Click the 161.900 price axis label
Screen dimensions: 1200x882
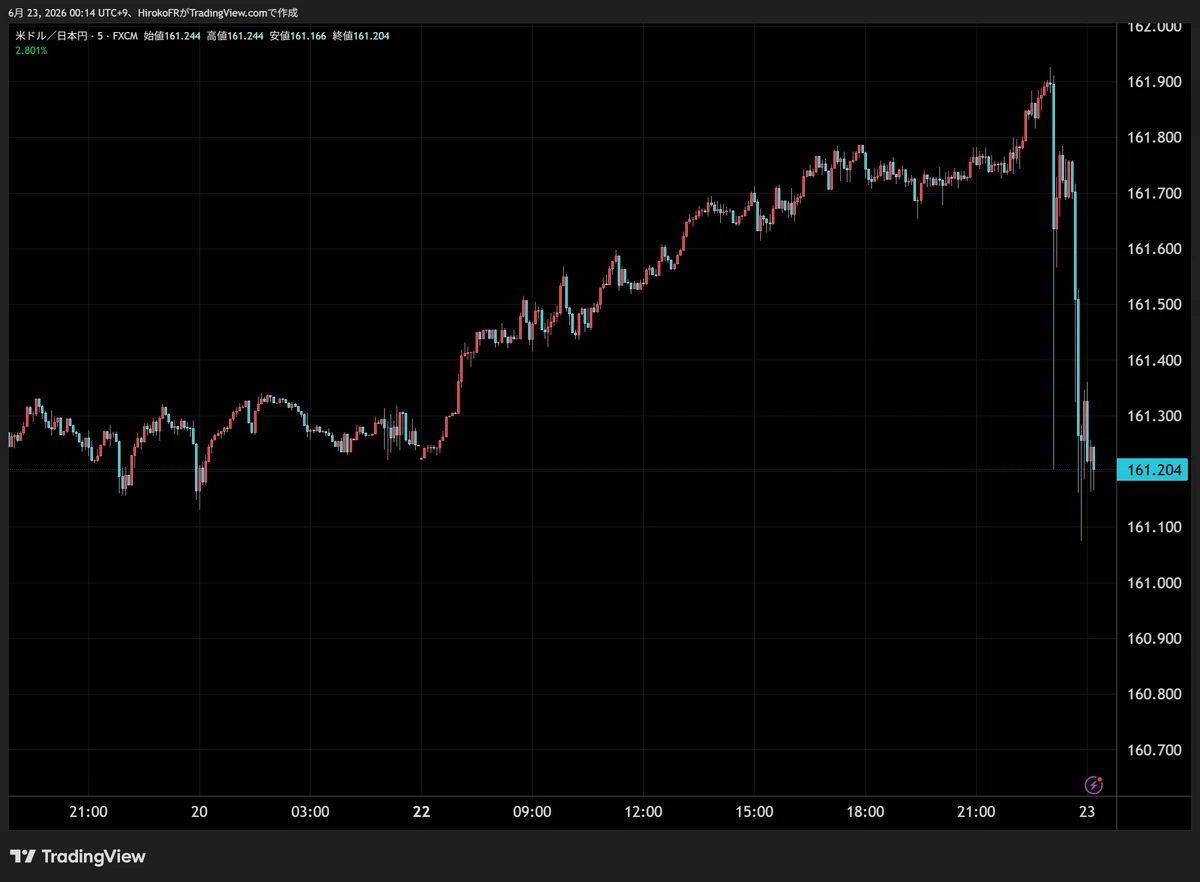[1155, 82]
